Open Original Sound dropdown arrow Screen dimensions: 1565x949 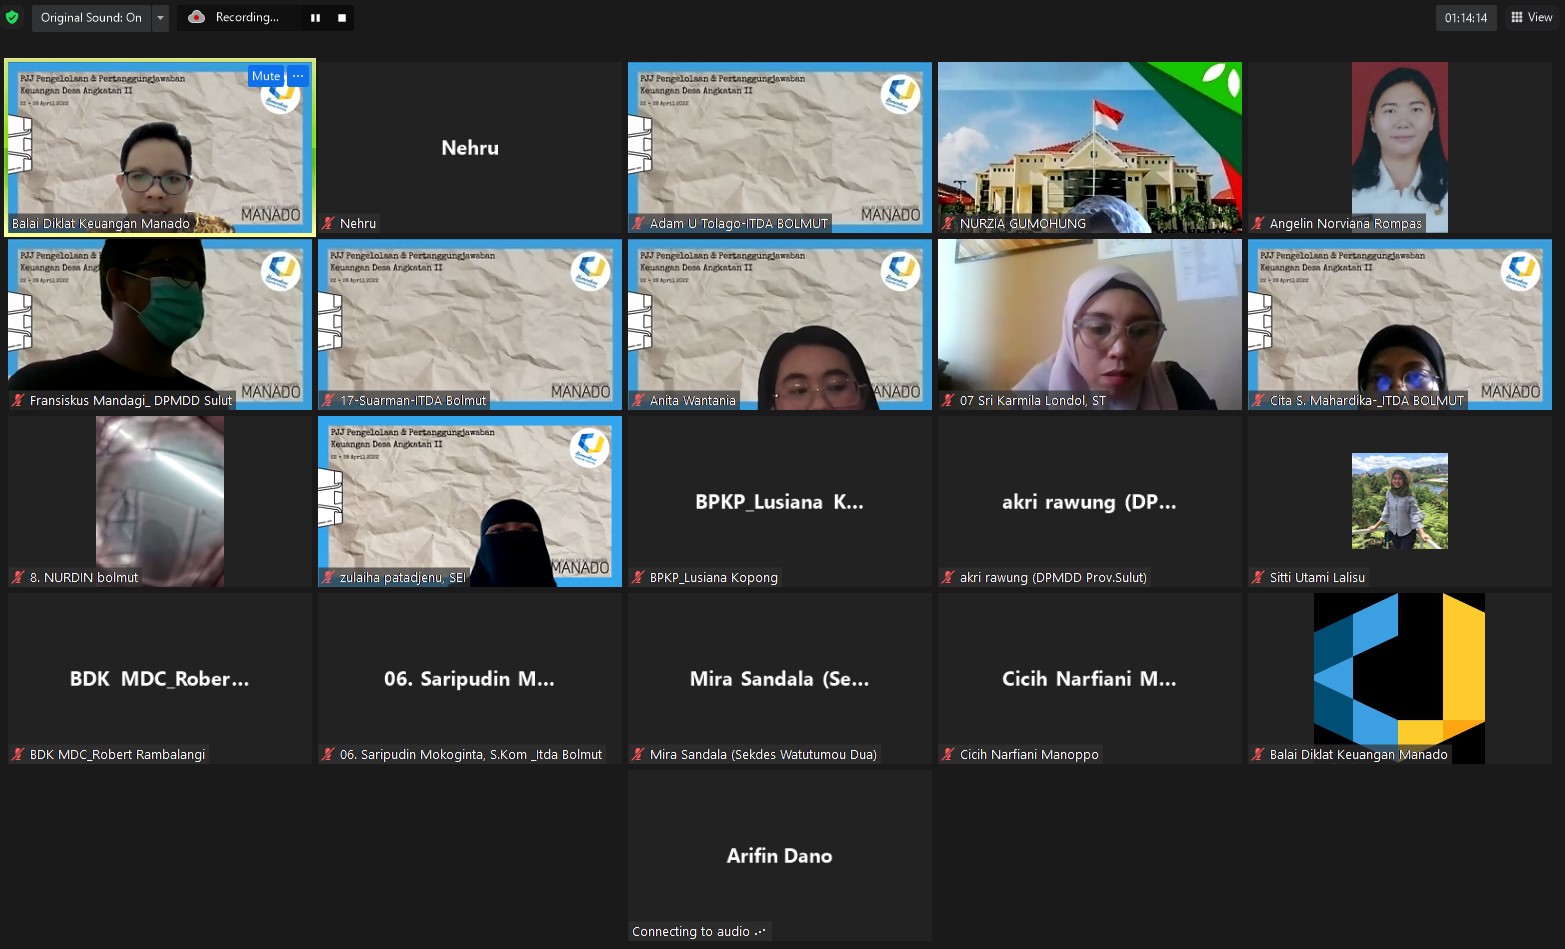tap(160, 18)
